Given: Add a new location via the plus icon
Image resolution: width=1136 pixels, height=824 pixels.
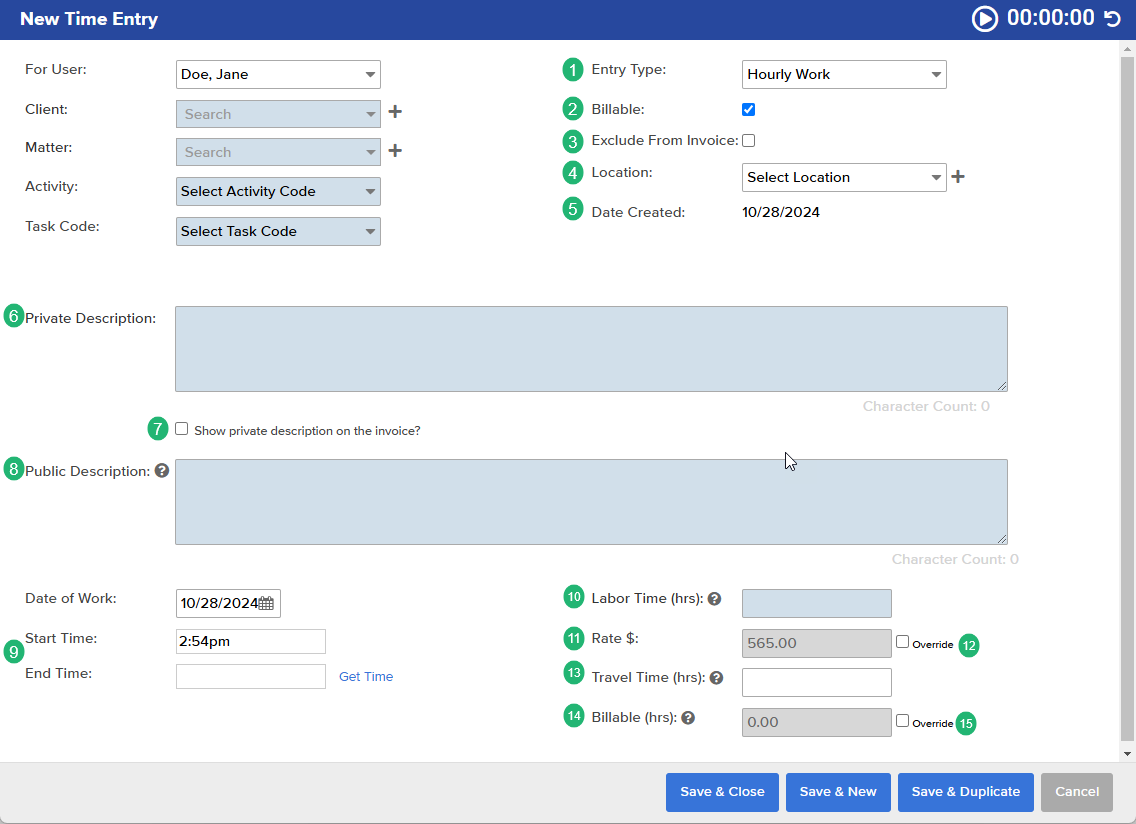Looking at the screenshot, I should 958,176.
